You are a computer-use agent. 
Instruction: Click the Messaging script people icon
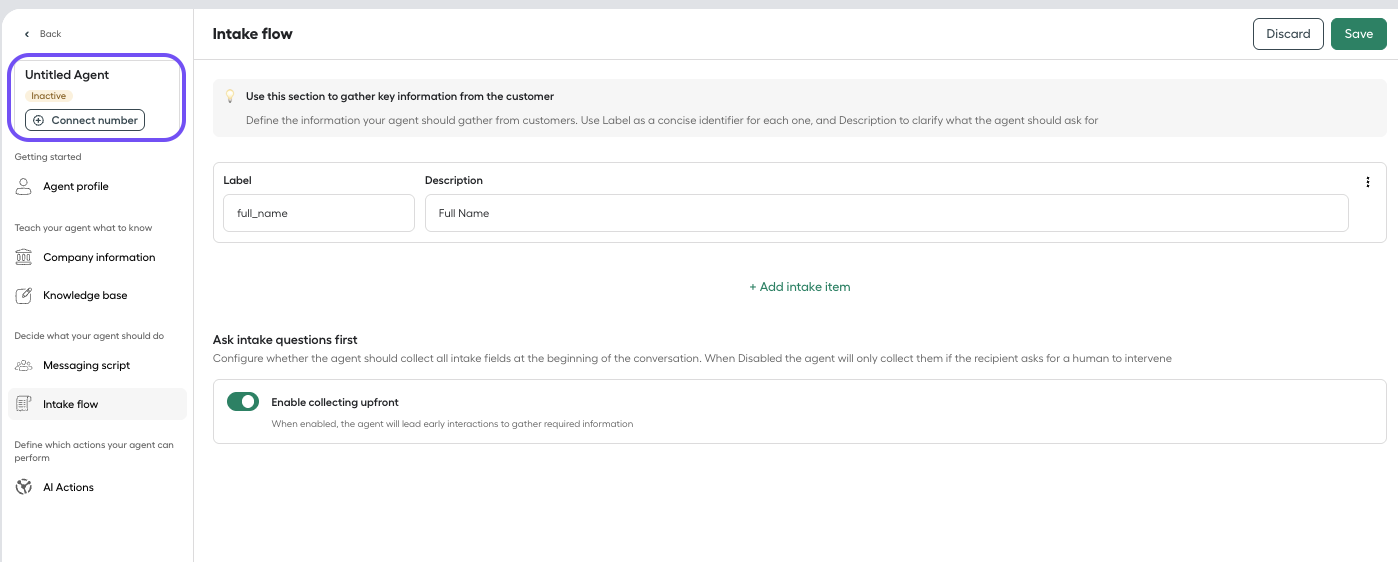point(24,366)
